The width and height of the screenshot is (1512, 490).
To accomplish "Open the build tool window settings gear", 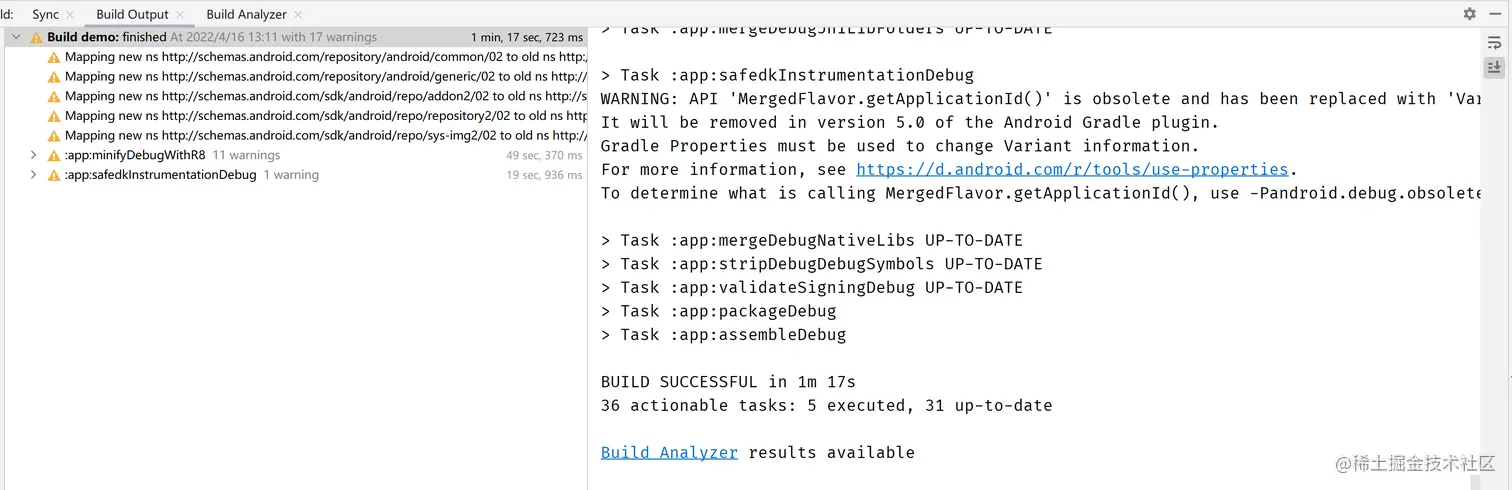I will tap(1469, 14).
